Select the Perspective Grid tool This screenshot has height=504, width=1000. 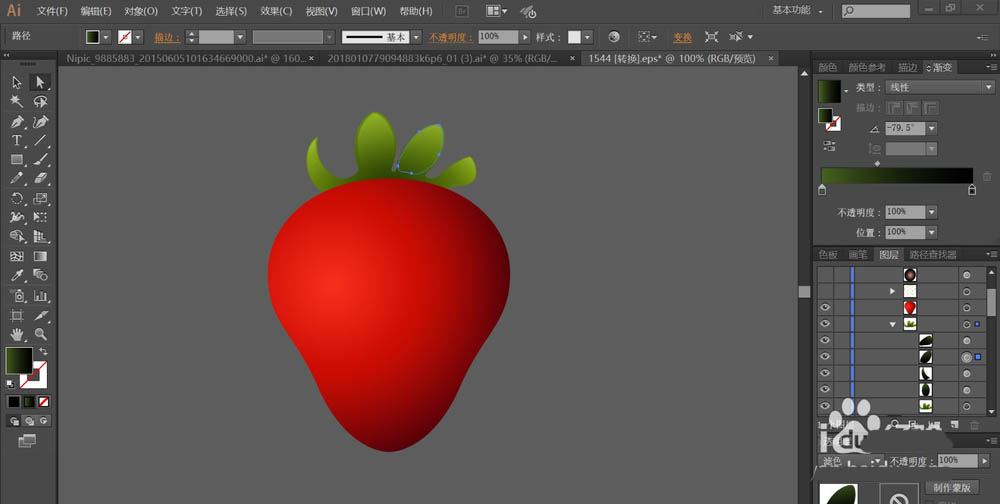(x=40, y=237)
